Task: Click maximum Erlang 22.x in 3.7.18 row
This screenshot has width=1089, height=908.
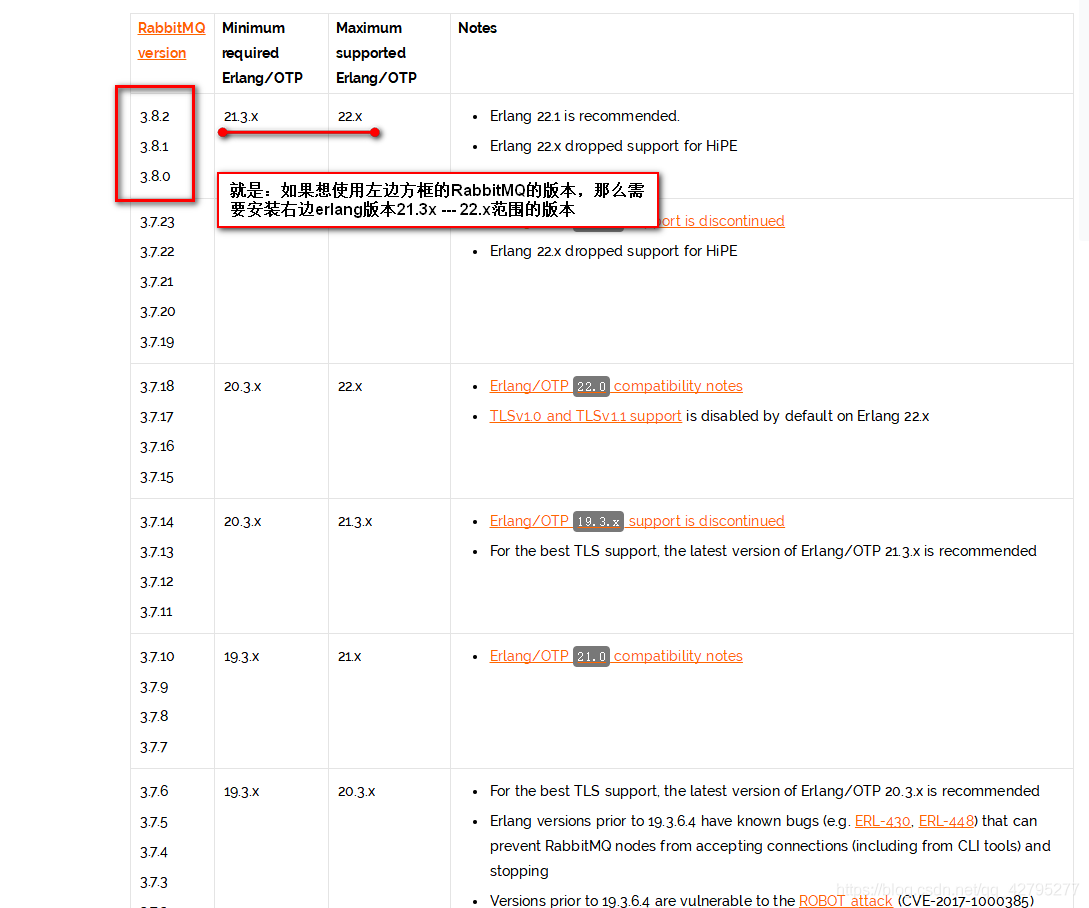Action: [x=350, y=386]
